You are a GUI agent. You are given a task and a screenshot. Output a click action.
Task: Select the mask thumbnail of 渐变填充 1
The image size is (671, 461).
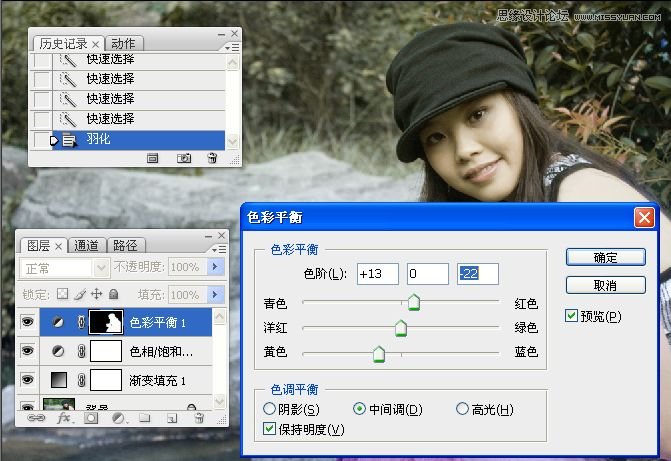106,380
